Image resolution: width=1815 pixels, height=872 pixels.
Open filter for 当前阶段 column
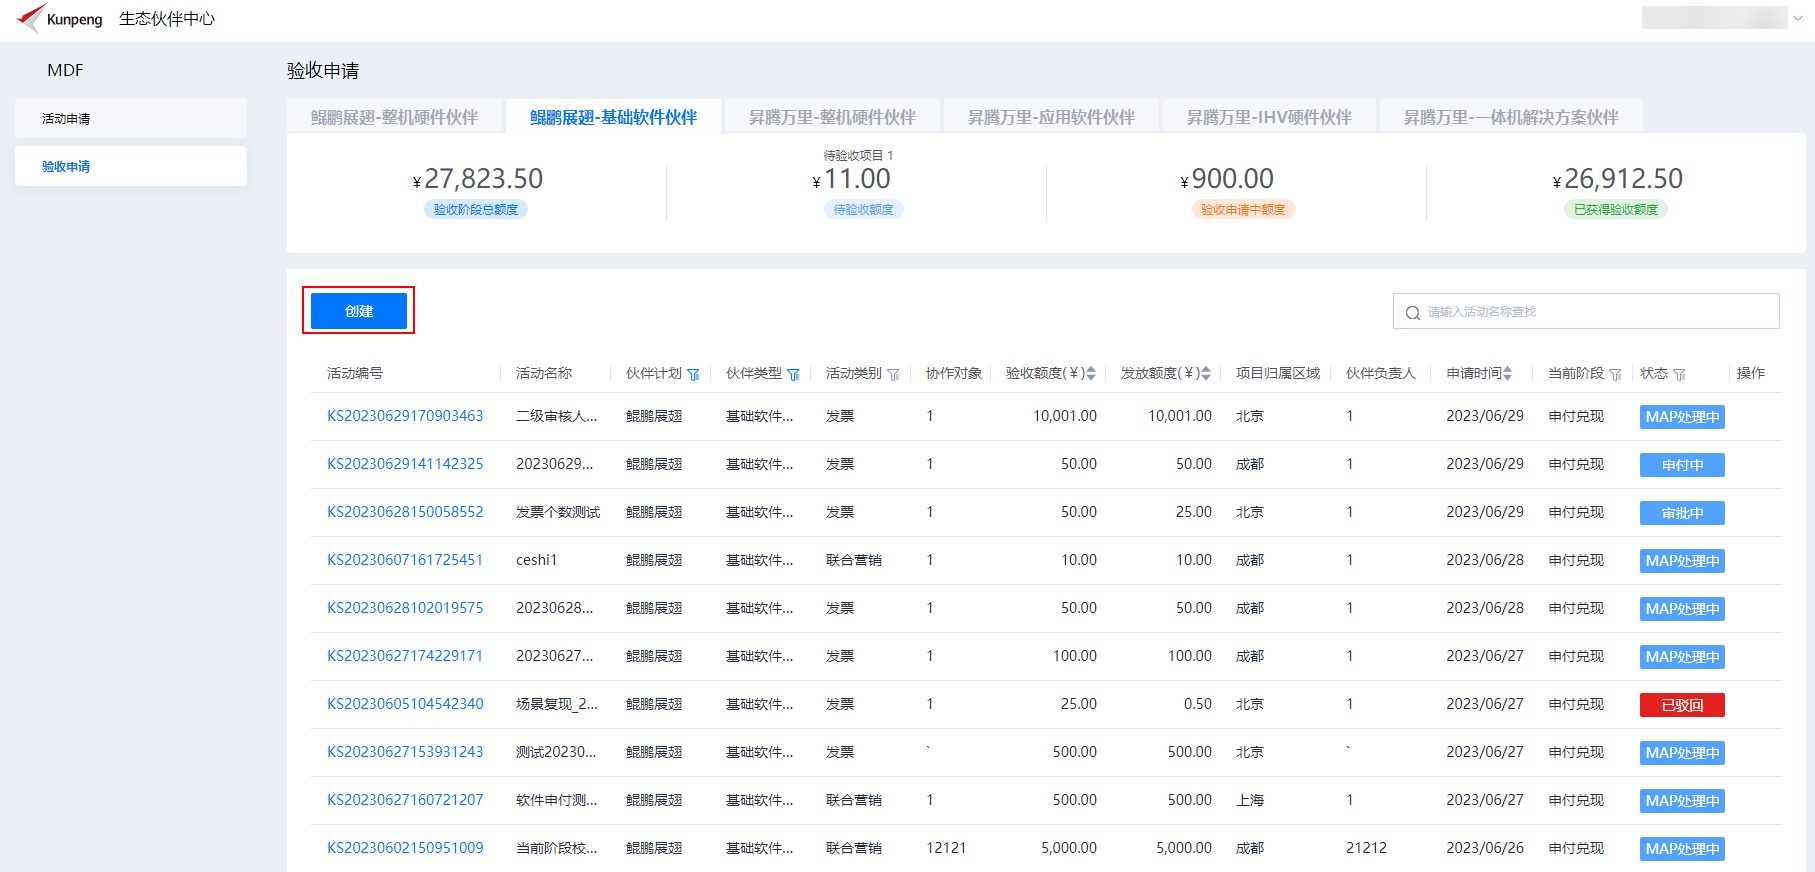pos(1615,374)
